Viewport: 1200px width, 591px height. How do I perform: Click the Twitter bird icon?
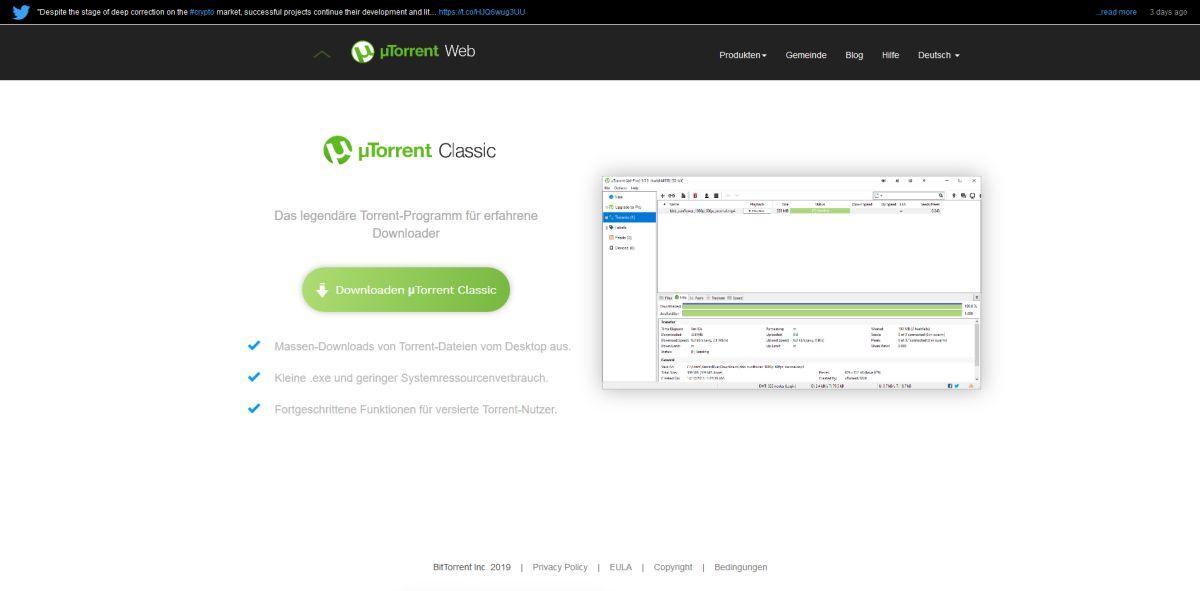[21, 12]
